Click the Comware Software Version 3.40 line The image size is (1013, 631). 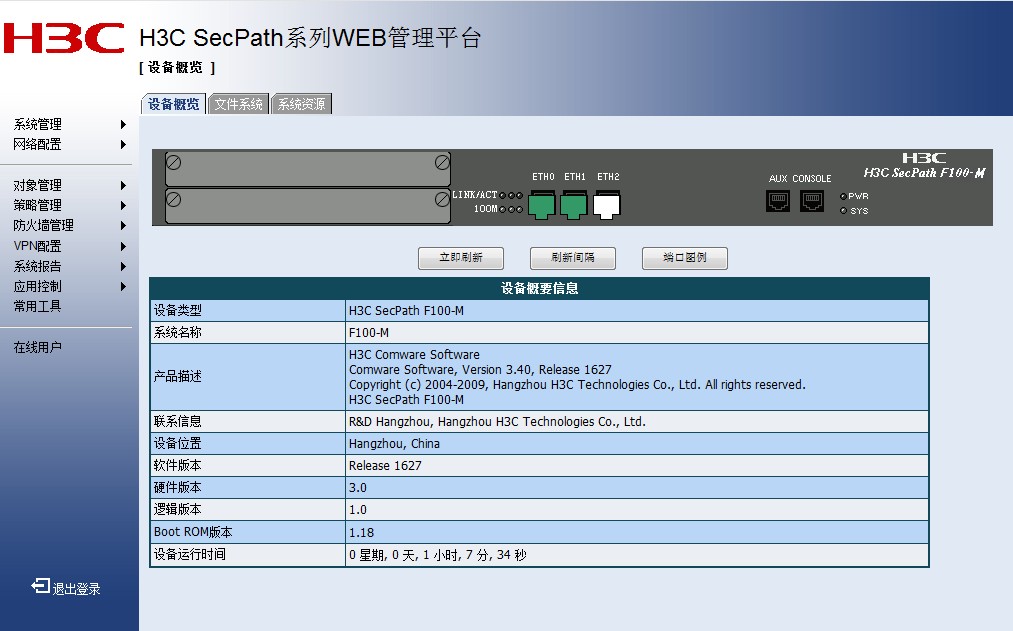click(x=480, y=370)
